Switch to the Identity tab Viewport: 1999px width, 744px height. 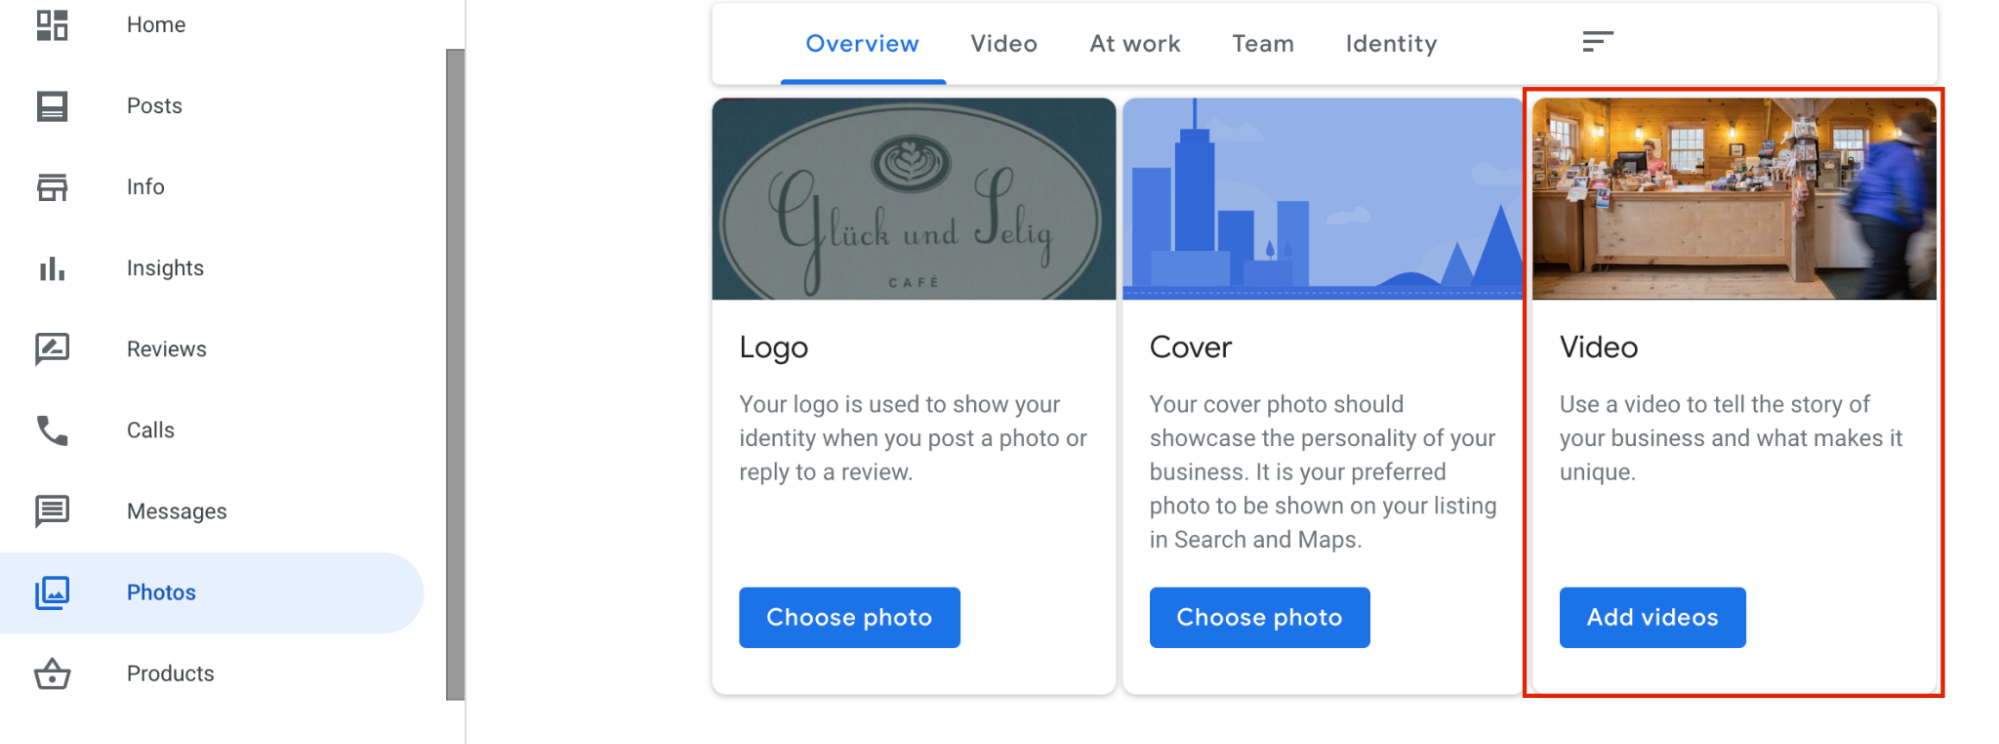1391,44
